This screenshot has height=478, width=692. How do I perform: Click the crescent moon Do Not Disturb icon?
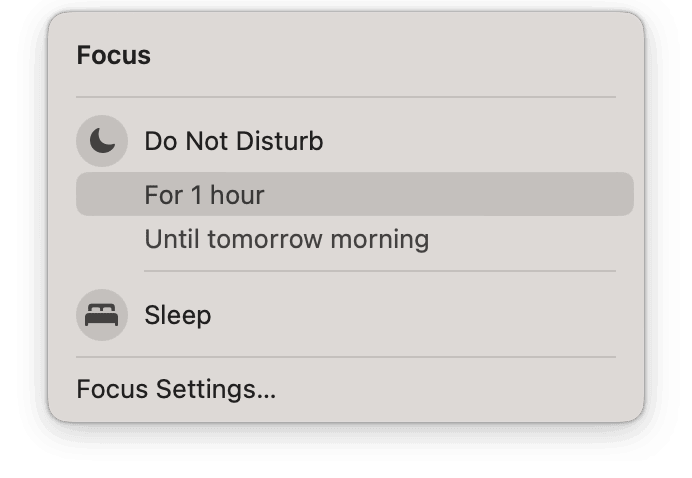102,142
